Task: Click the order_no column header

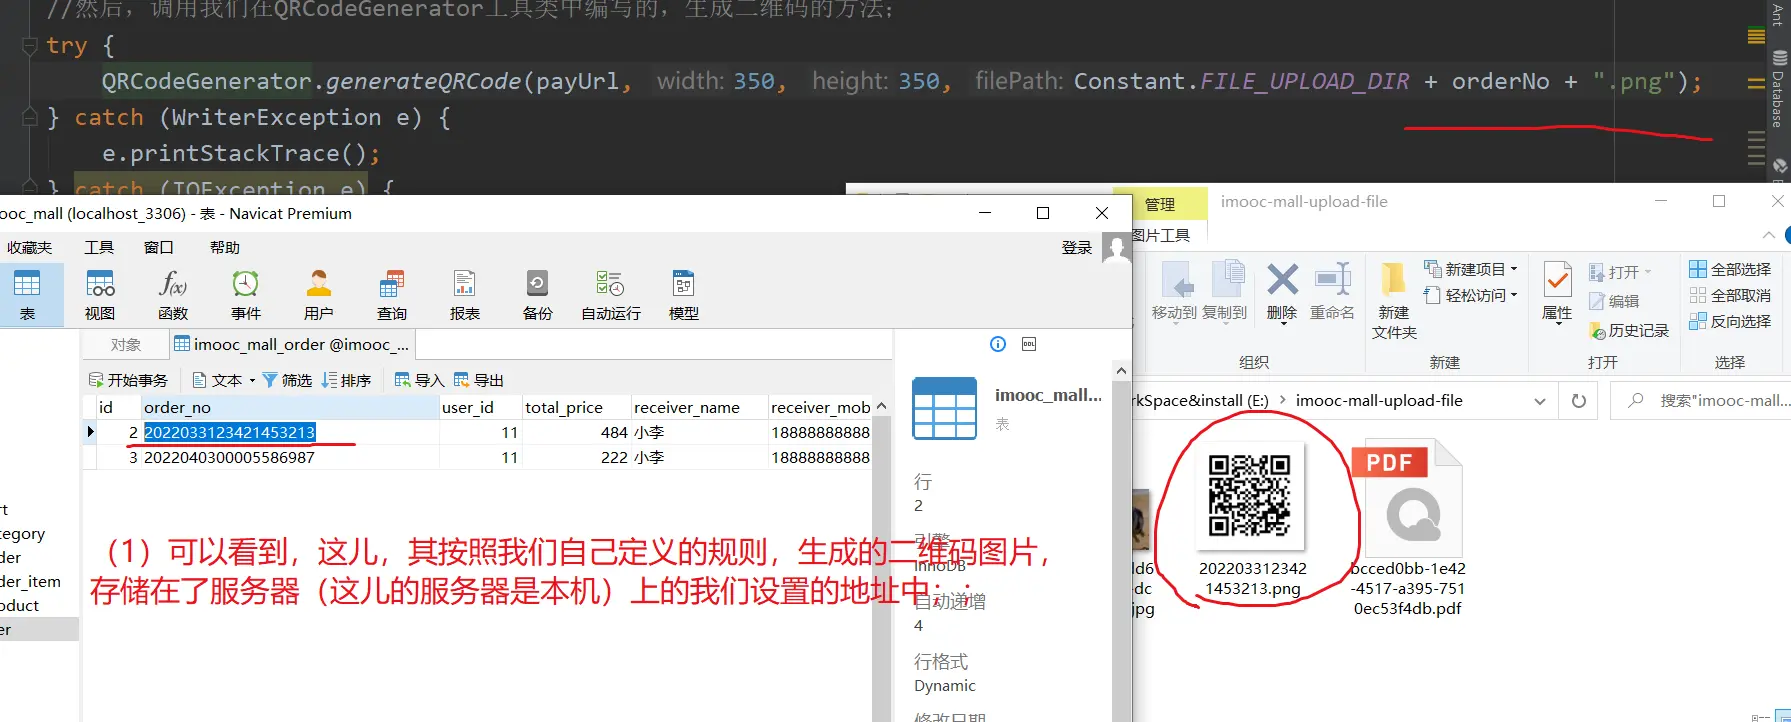Action: tap(290, 407)
